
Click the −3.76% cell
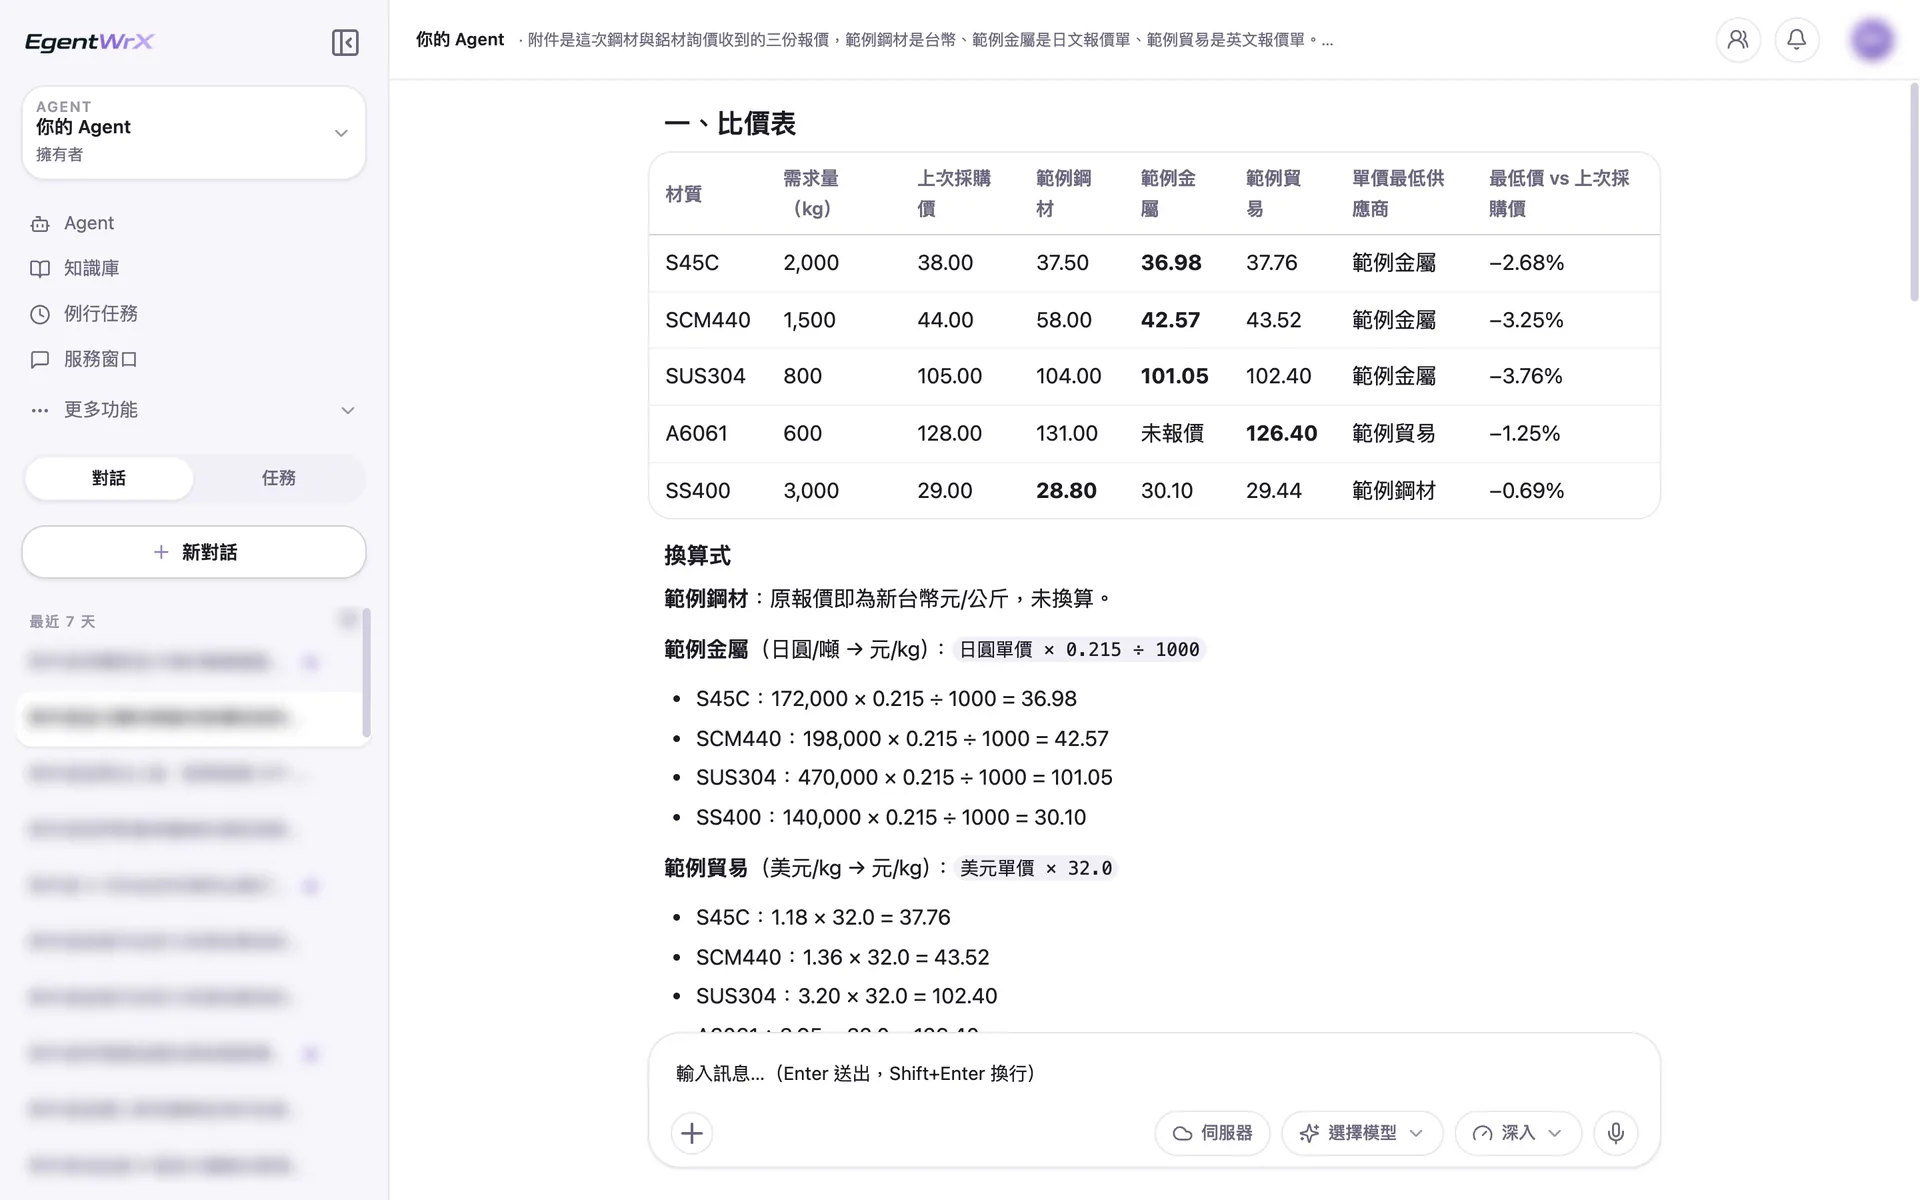[x=1525, y=376]
